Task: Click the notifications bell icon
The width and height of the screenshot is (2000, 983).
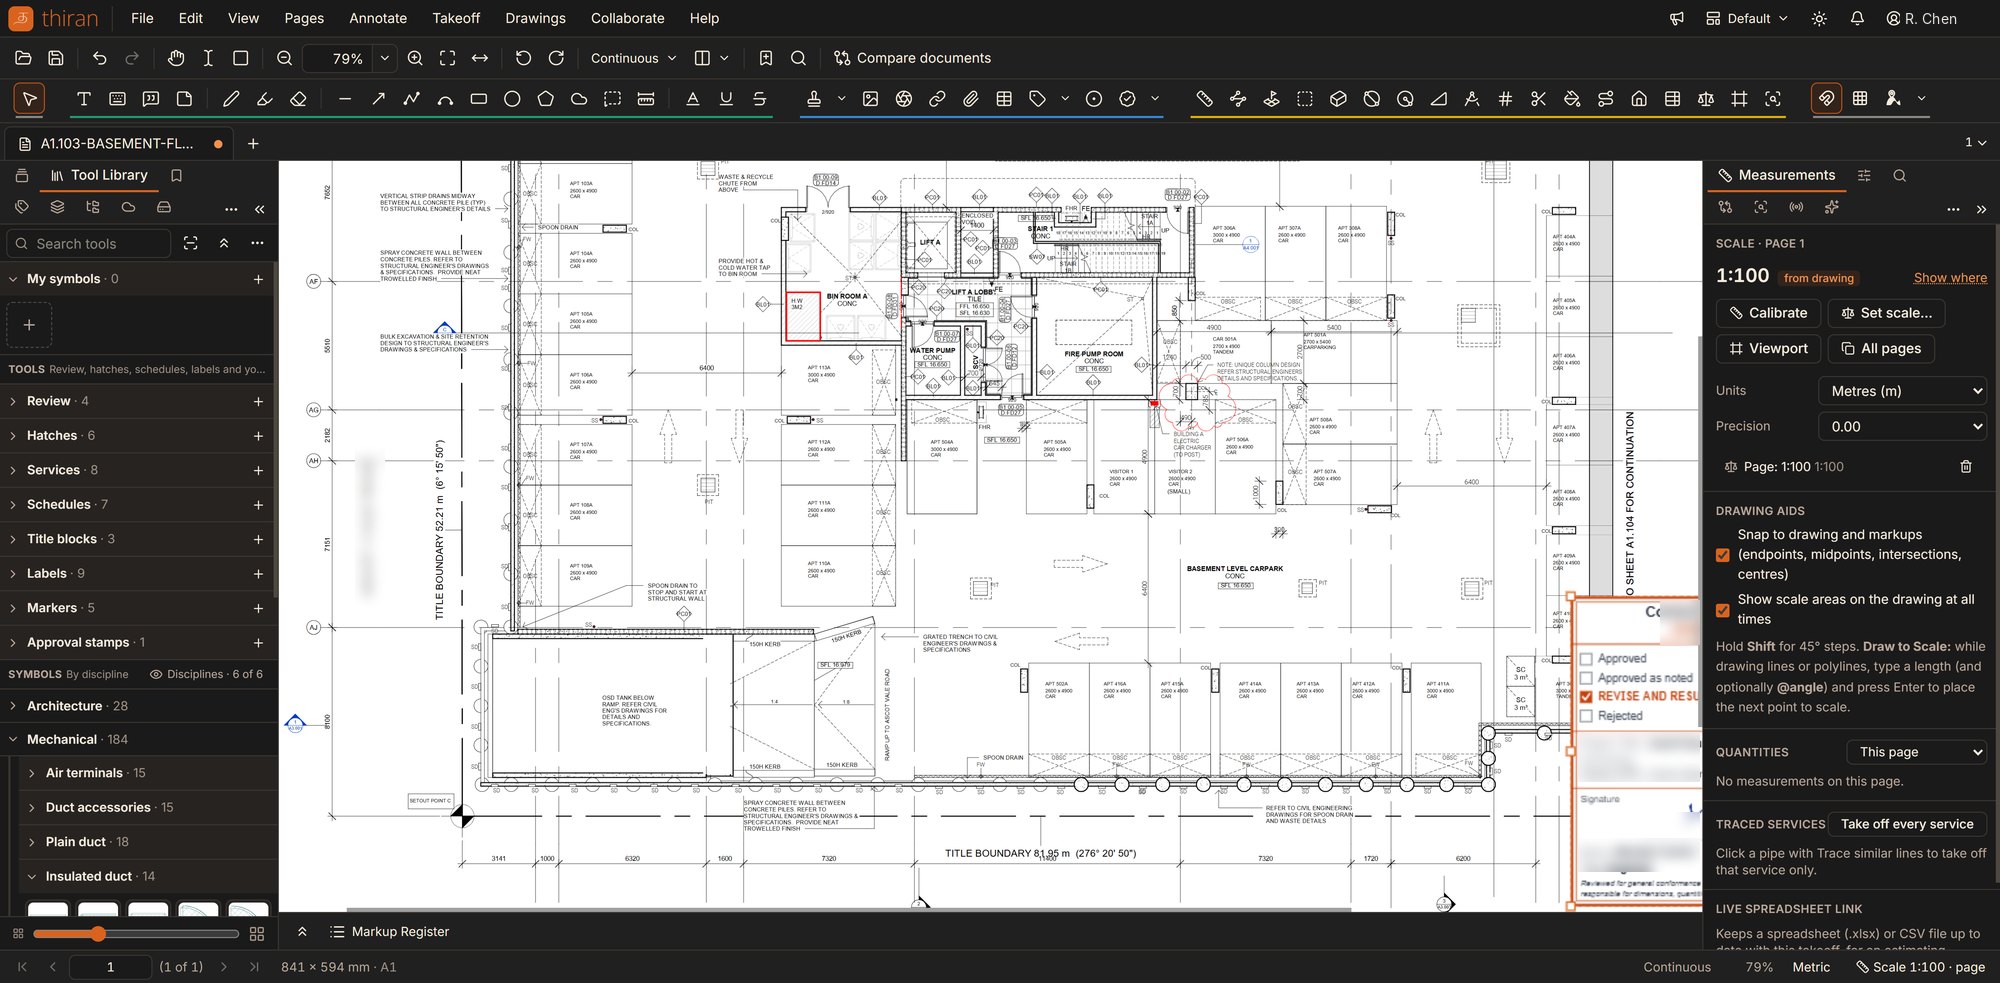Action: click(1857, 18)
